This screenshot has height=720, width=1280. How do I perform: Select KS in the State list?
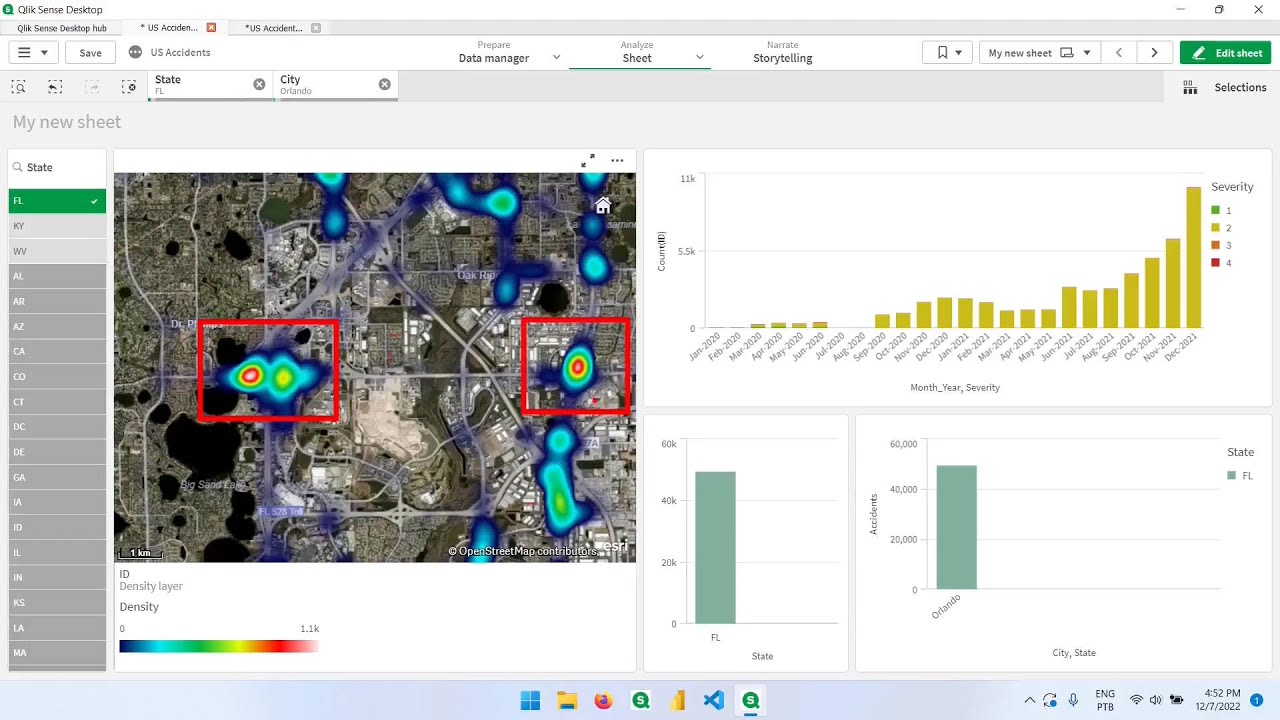pos(57,603)
